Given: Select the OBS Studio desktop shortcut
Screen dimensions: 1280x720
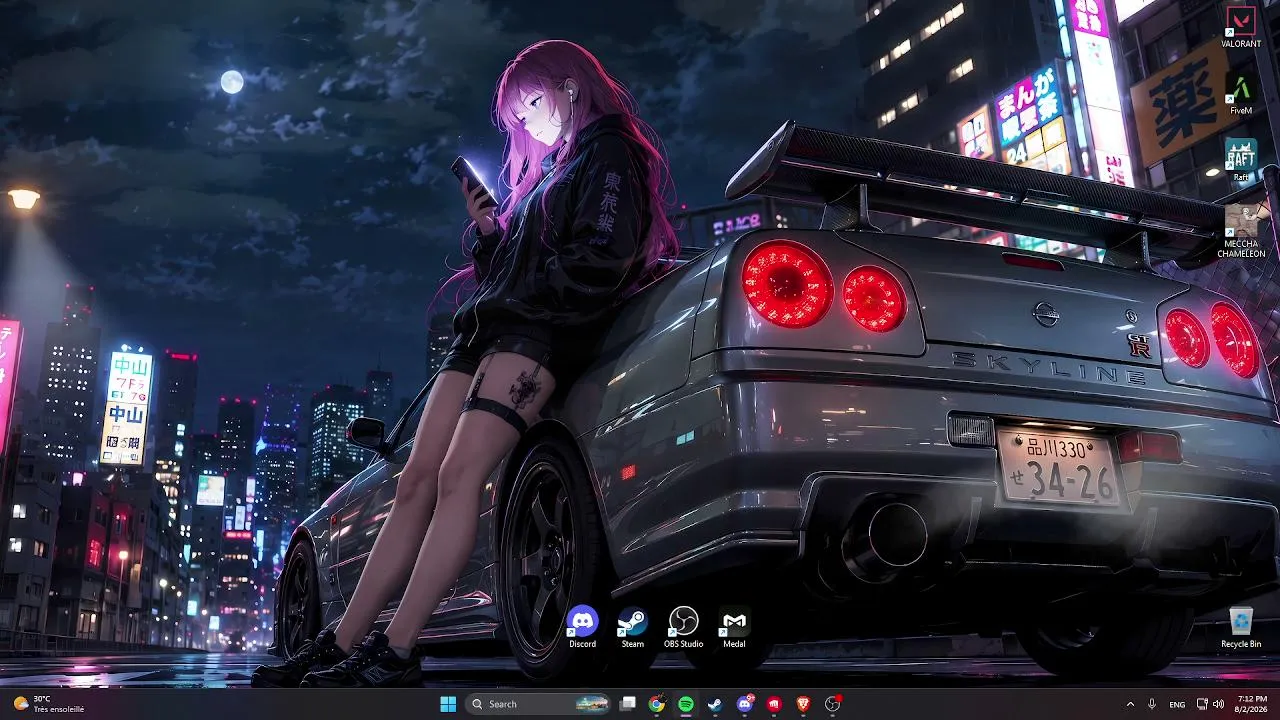Looking at the screenshot, I should pyautogui.click(x=684, y=628).
